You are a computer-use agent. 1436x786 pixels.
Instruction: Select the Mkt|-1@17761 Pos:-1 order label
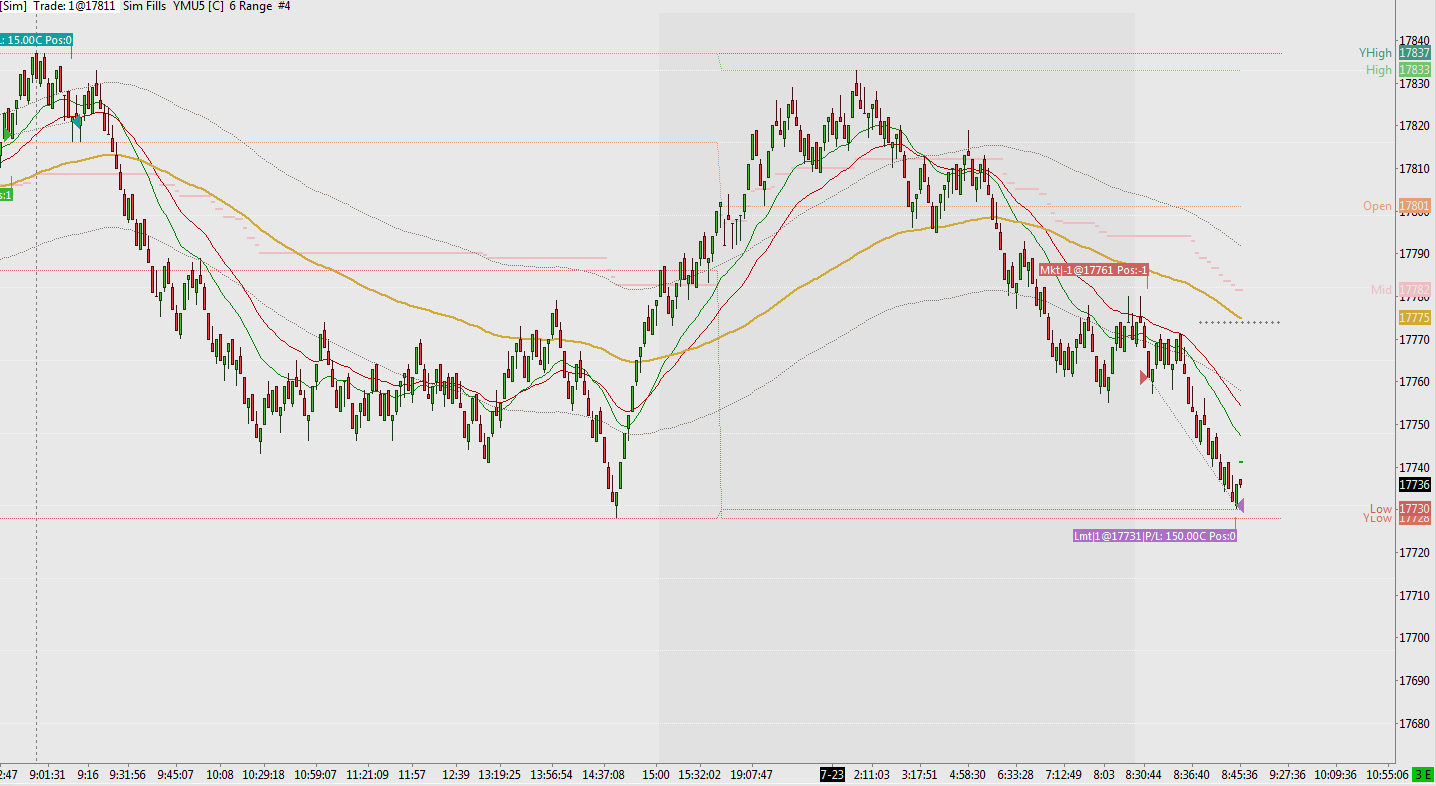click(x=1093, y=270)
